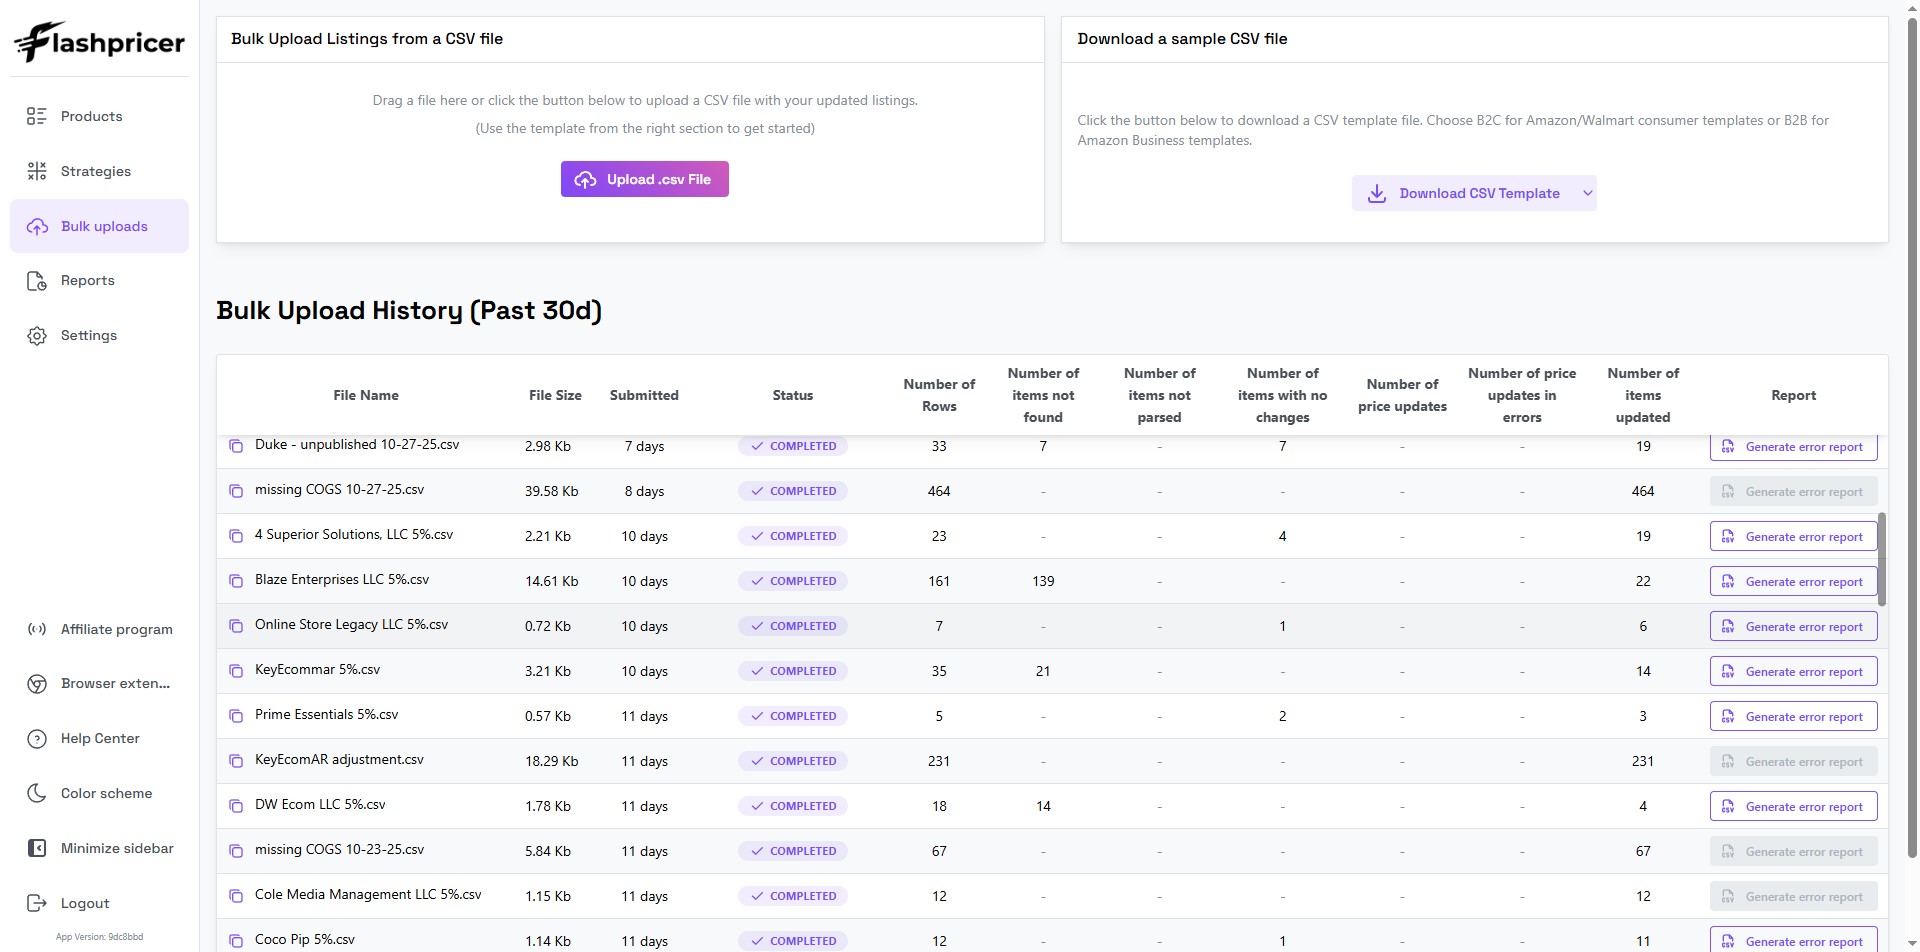Click the Settings gear icon

click(37, 336)
